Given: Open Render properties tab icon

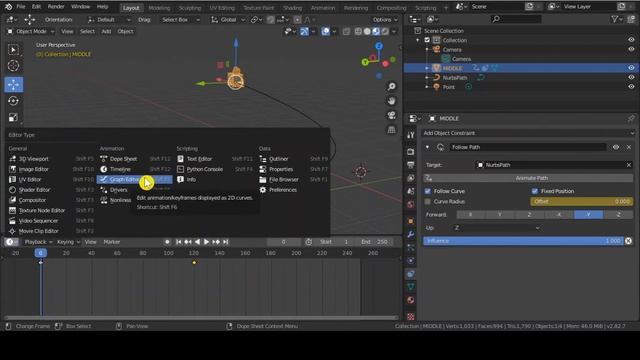Looking at the screenshot, I should [x=411, y=151].
